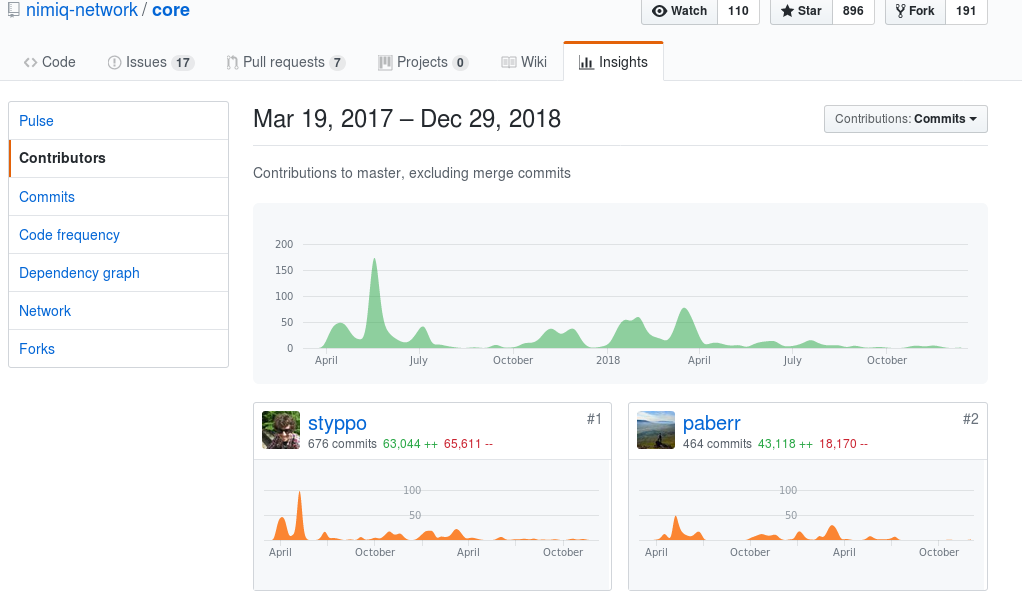The height and width of the screenshot is (600, 1022).
Task: View paberr's 464 commits
Action: (717, 444)
